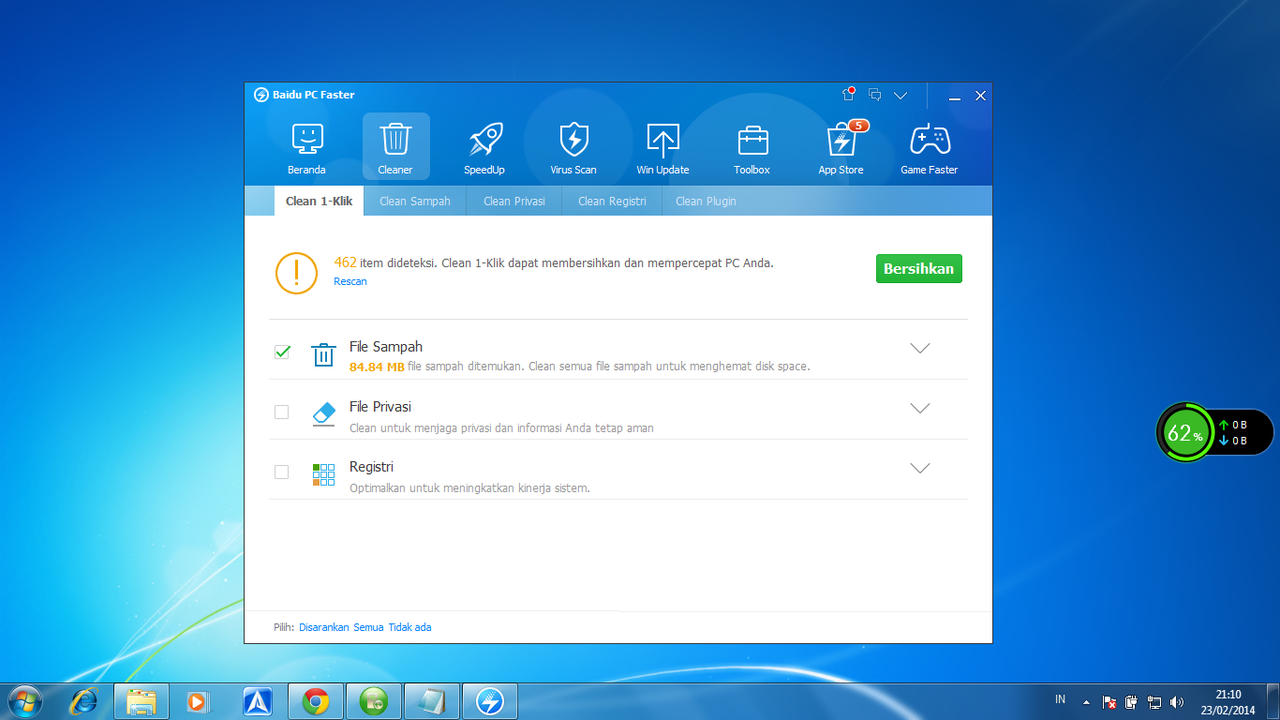The height and width of the screenshot is (720, 1280).
Task: Open the green circular taskbar app icon
Action: [x=374, y=702]
